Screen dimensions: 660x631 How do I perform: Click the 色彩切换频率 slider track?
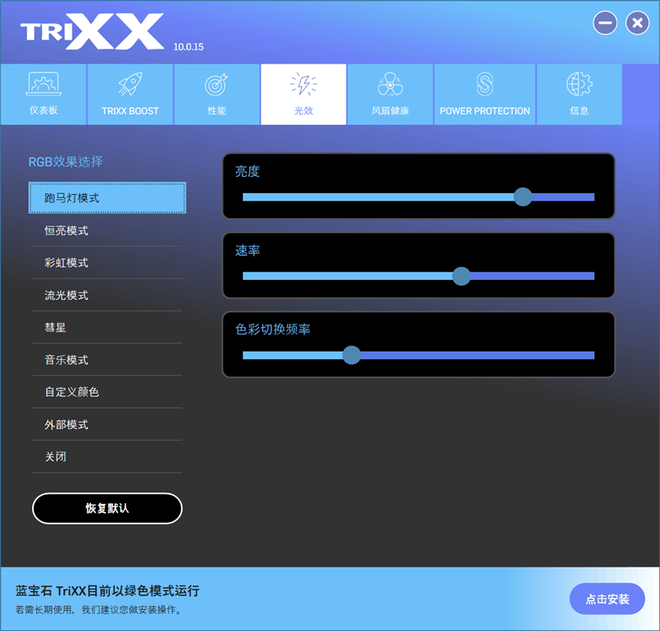470,355
